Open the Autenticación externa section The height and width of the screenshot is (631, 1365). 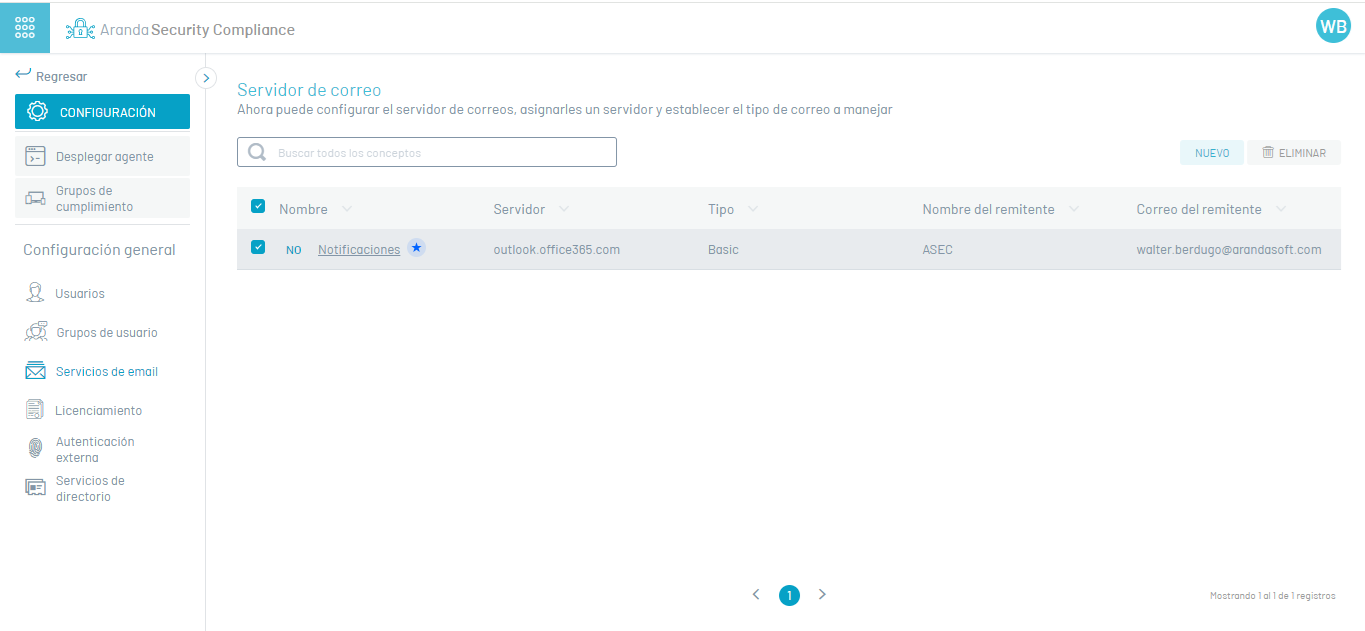(95, 449)
